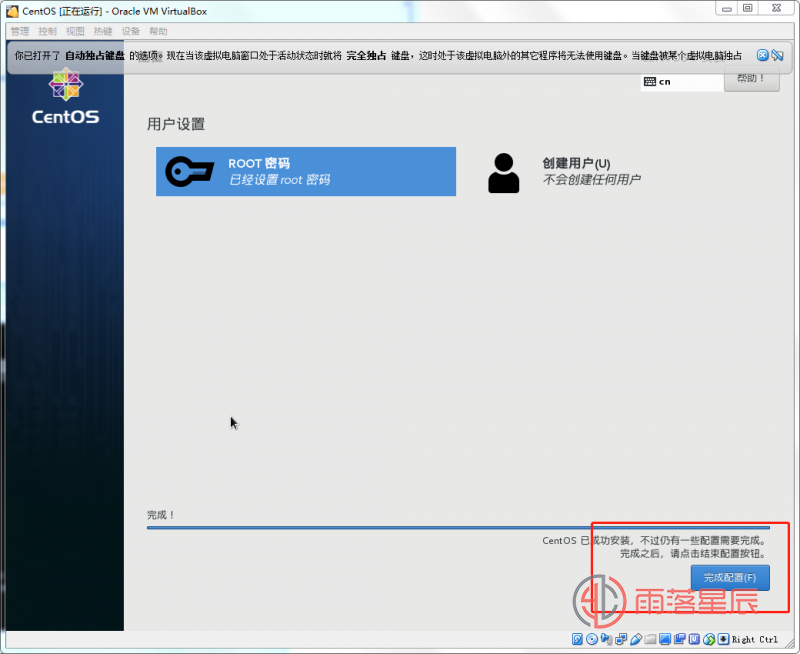The width and height of the screenshot is (800, 654).
Task: Minimize the VirtualBox window
Action: [727, 8]
